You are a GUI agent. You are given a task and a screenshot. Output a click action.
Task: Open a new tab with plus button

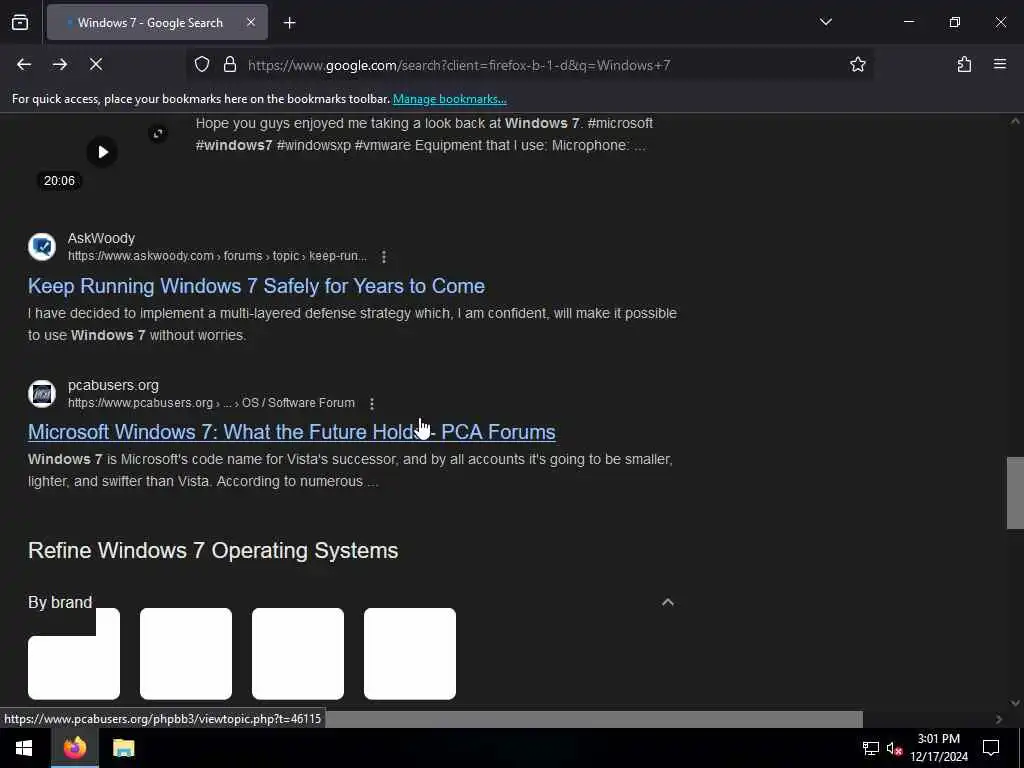(x=289, y=23)
